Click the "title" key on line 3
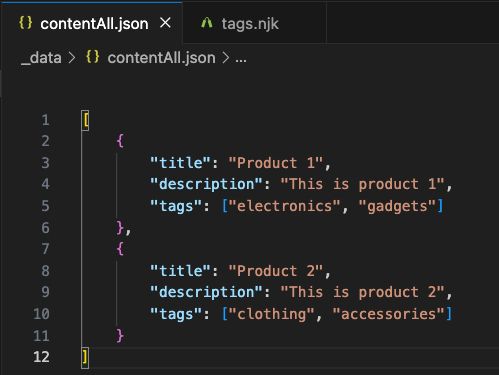The height and width of the screenshot is (375, 499). tap(180, 163)
